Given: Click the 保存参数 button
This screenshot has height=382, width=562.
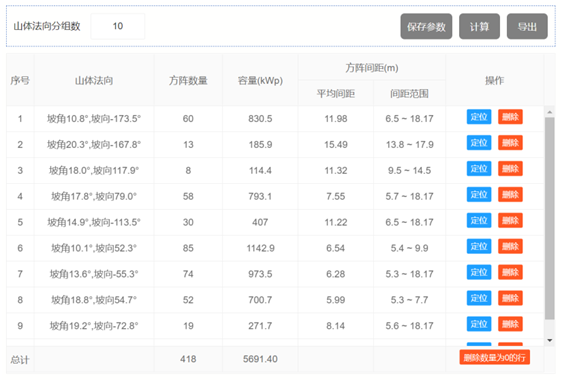Looking at the screenshot, I should [x=426, y=26].
